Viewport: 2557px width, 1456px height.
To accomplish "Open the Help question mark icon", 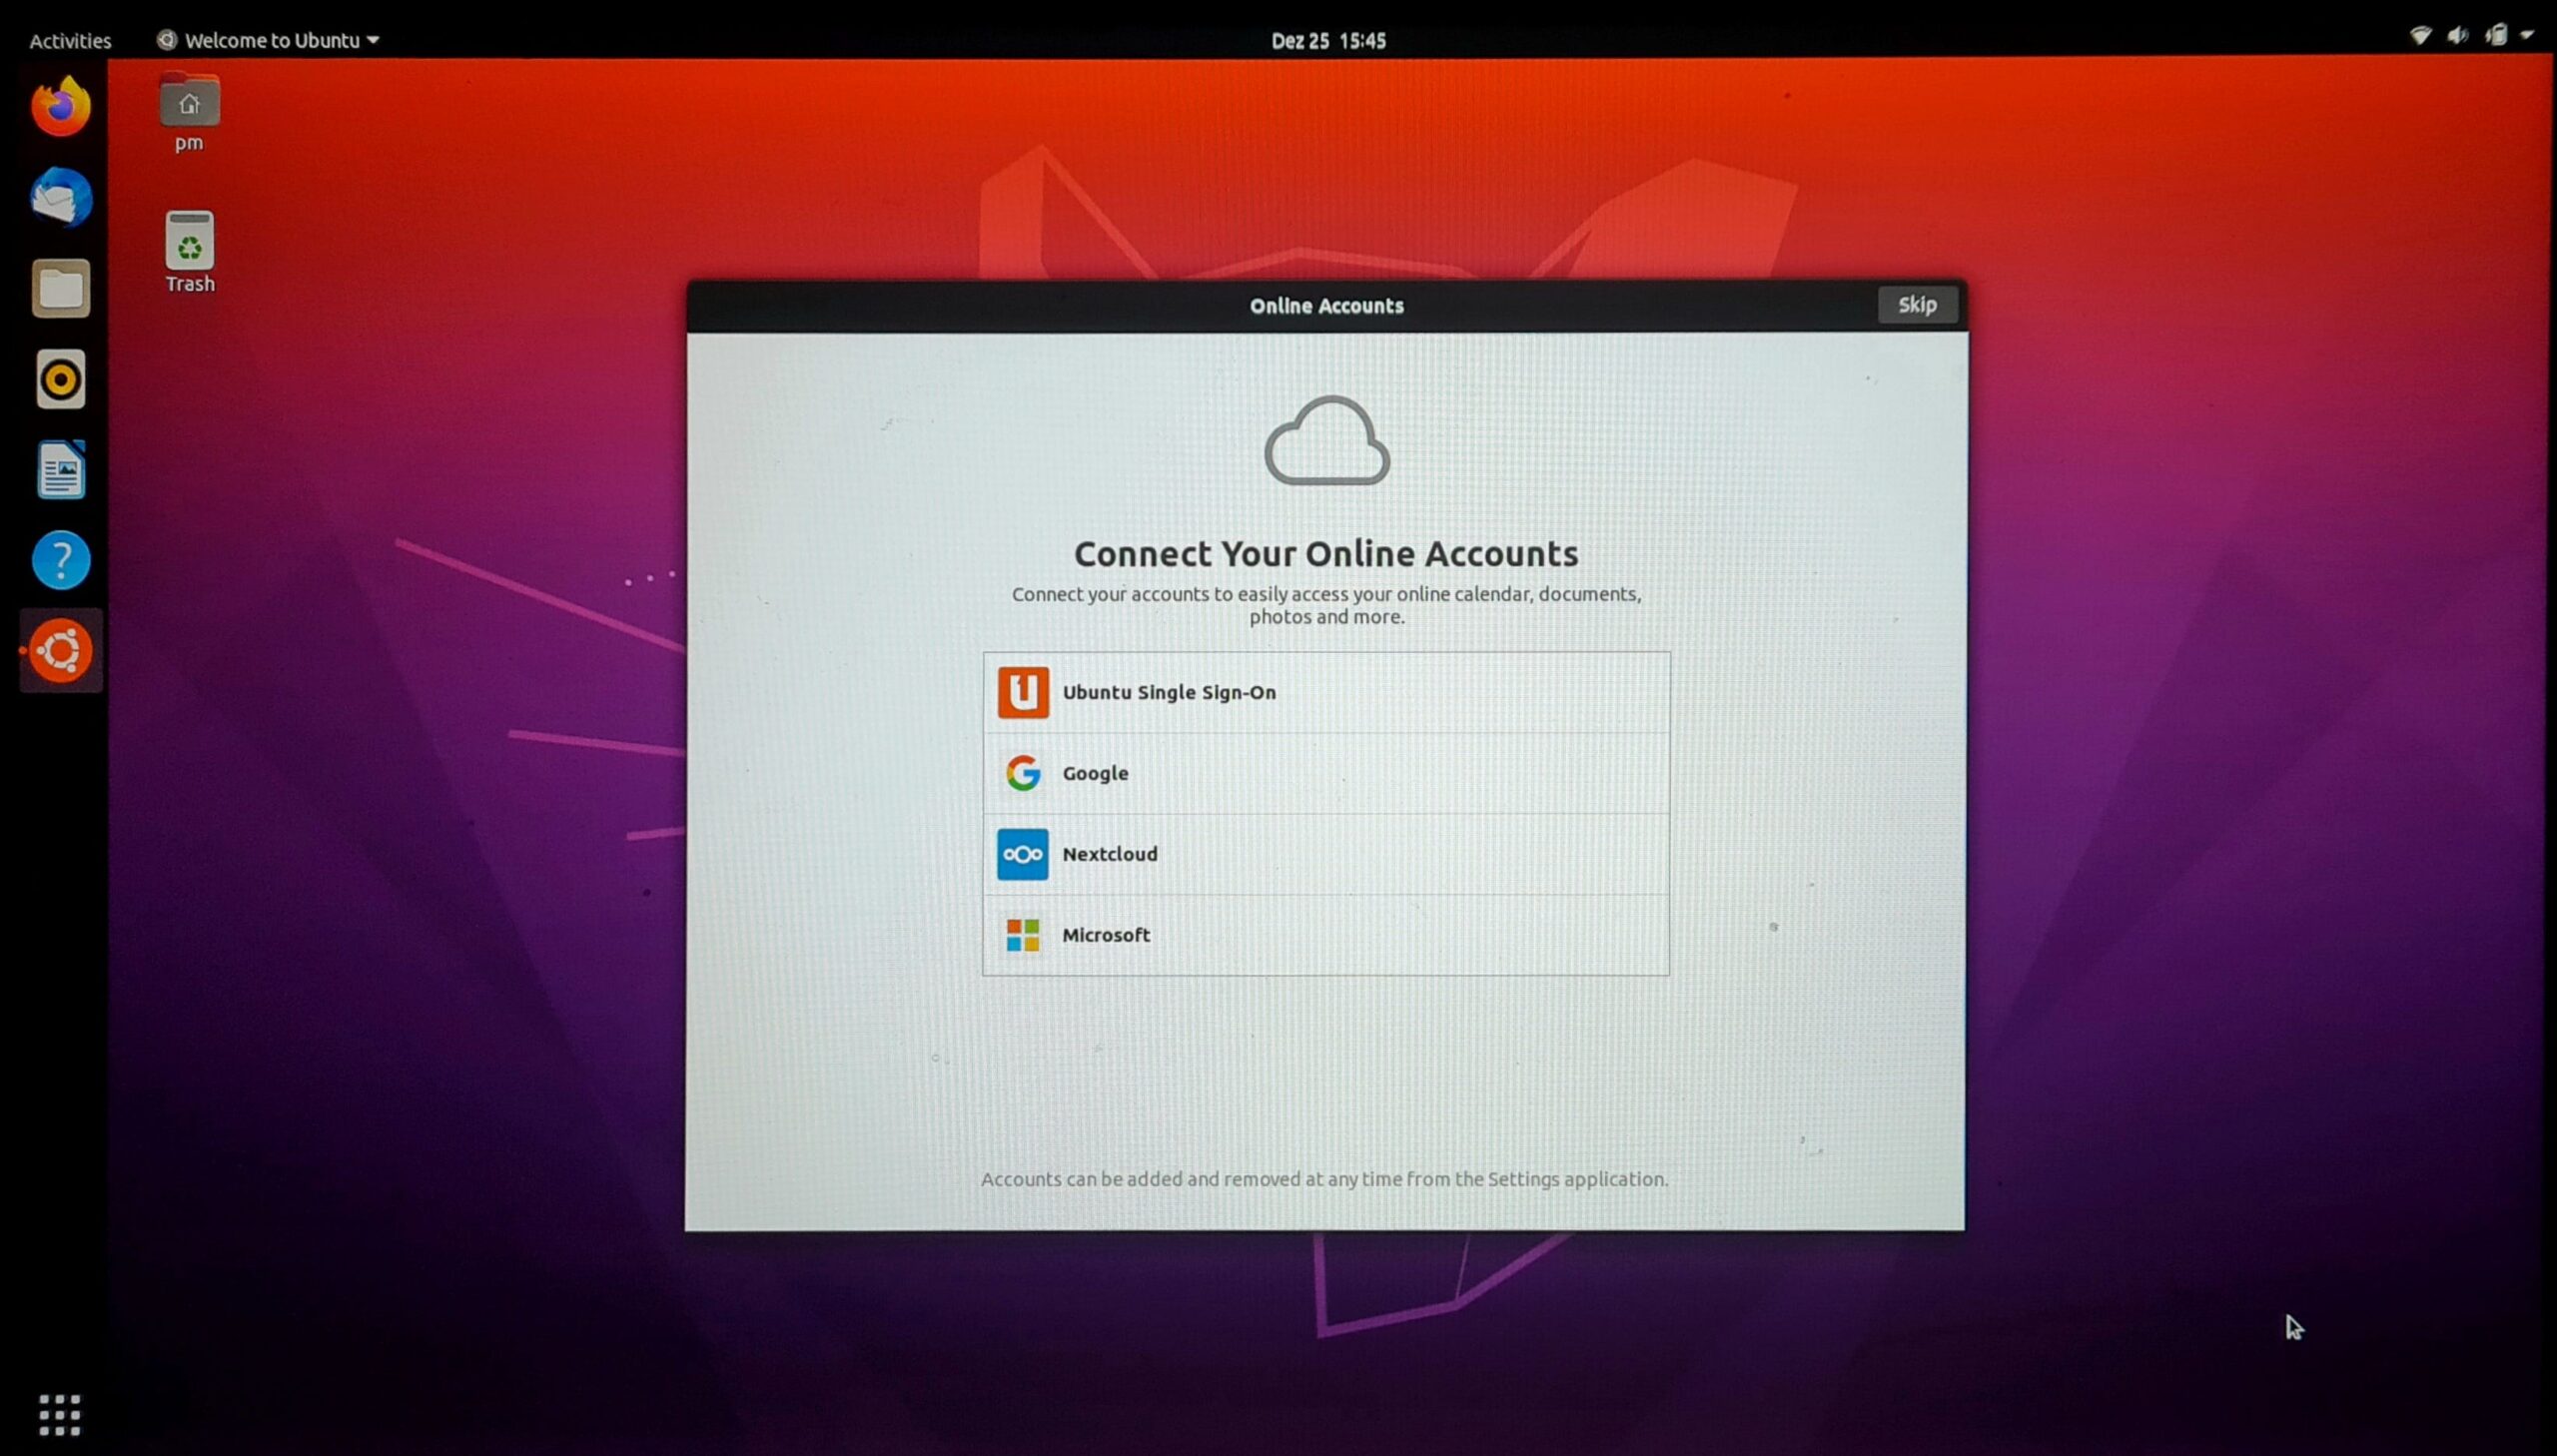I will point(60,560).
